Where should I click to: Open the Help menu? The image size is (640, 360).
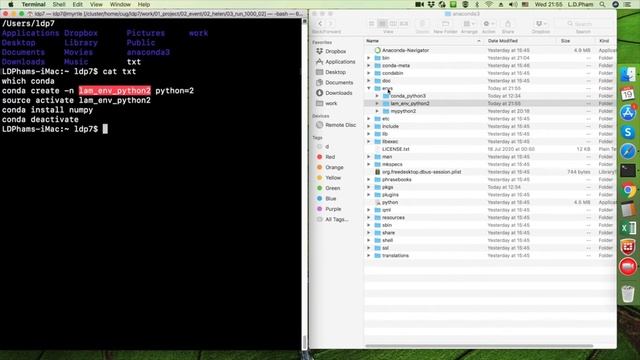[143, 4]
